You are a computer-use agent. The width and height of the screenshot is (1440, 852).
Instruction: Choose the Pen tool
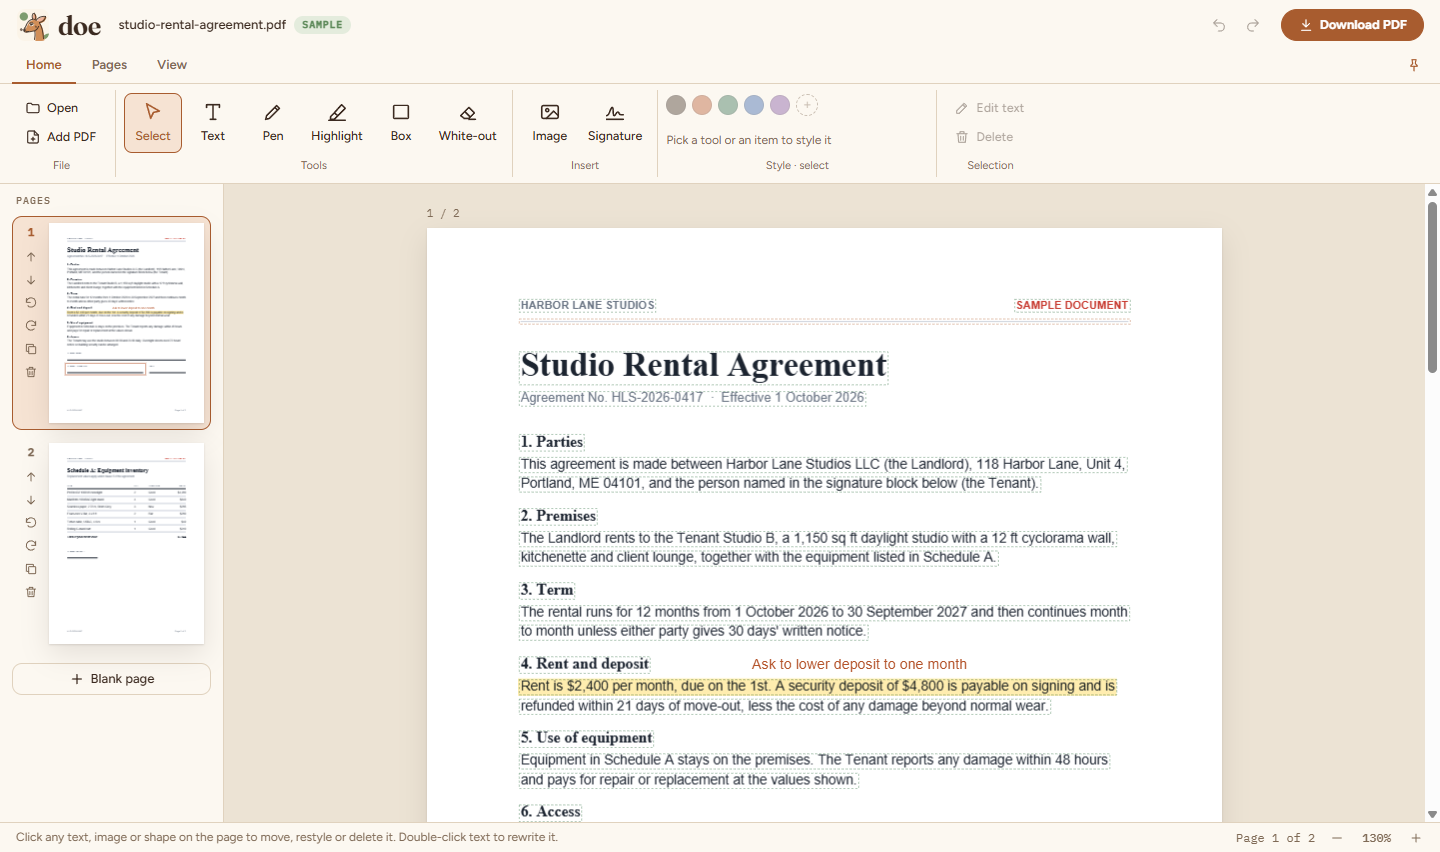[273, 123]
